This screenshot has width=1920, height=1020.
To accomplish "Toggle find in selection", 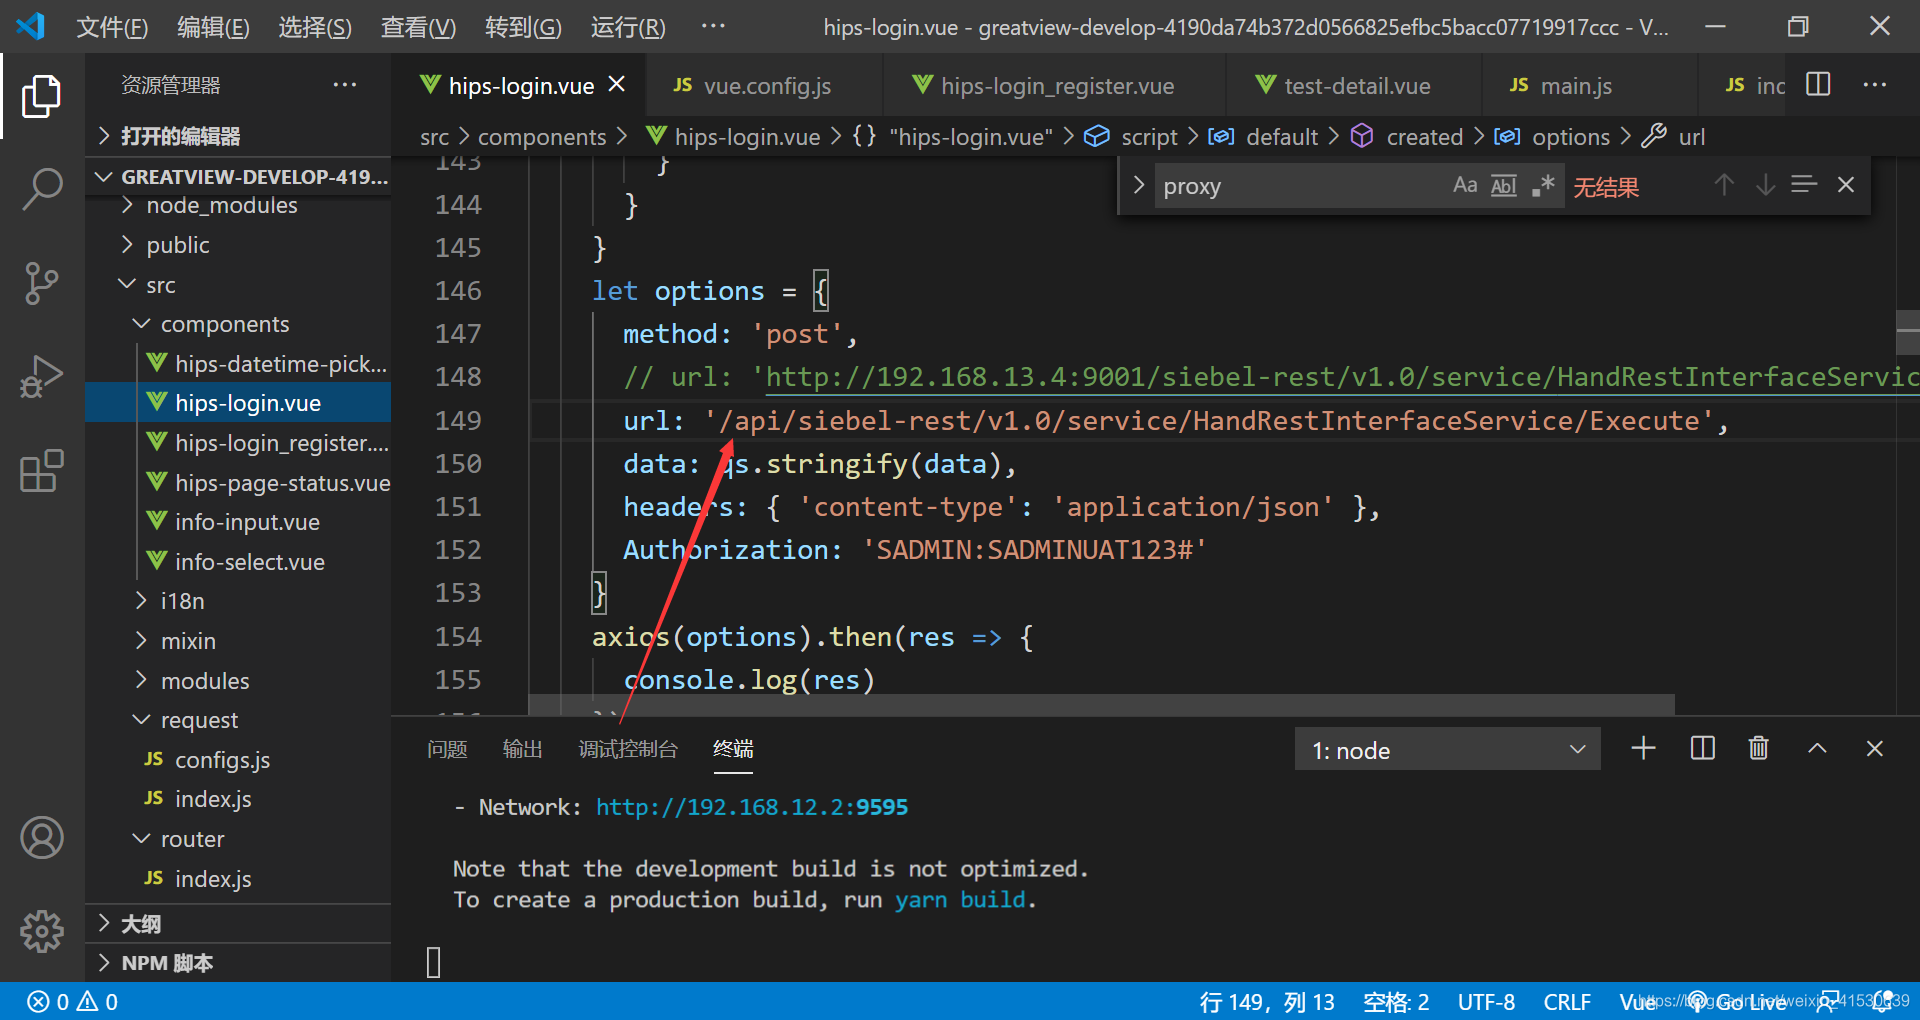I will [1804, 185].
